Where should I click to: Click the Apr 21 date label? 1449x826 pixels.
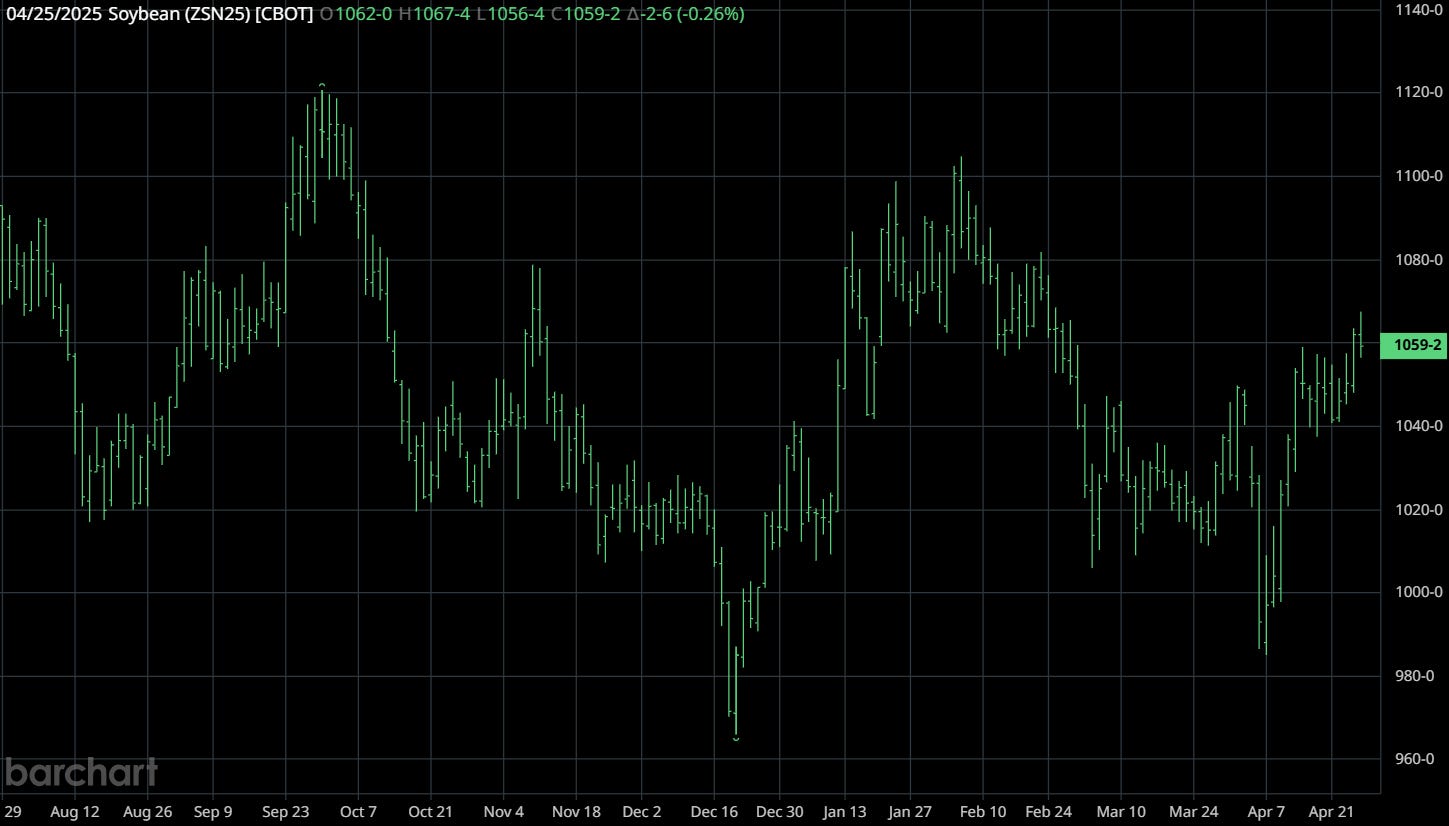(x=1332, y=811)
